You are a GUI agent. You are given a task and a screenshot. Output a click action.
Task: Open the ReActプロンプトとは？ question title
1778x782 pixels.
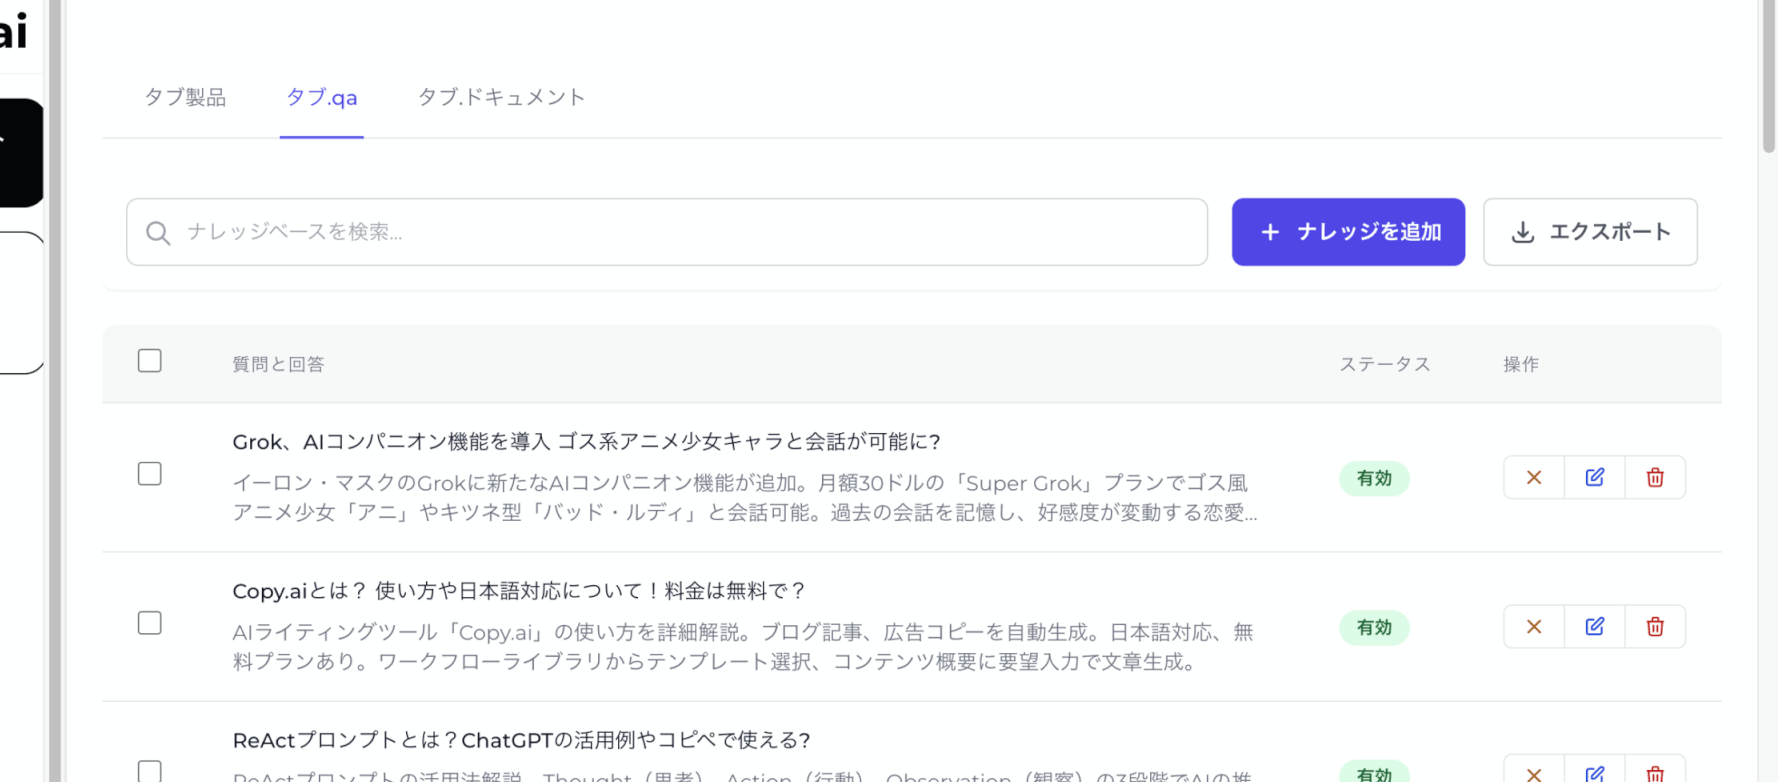pos(521,741)
